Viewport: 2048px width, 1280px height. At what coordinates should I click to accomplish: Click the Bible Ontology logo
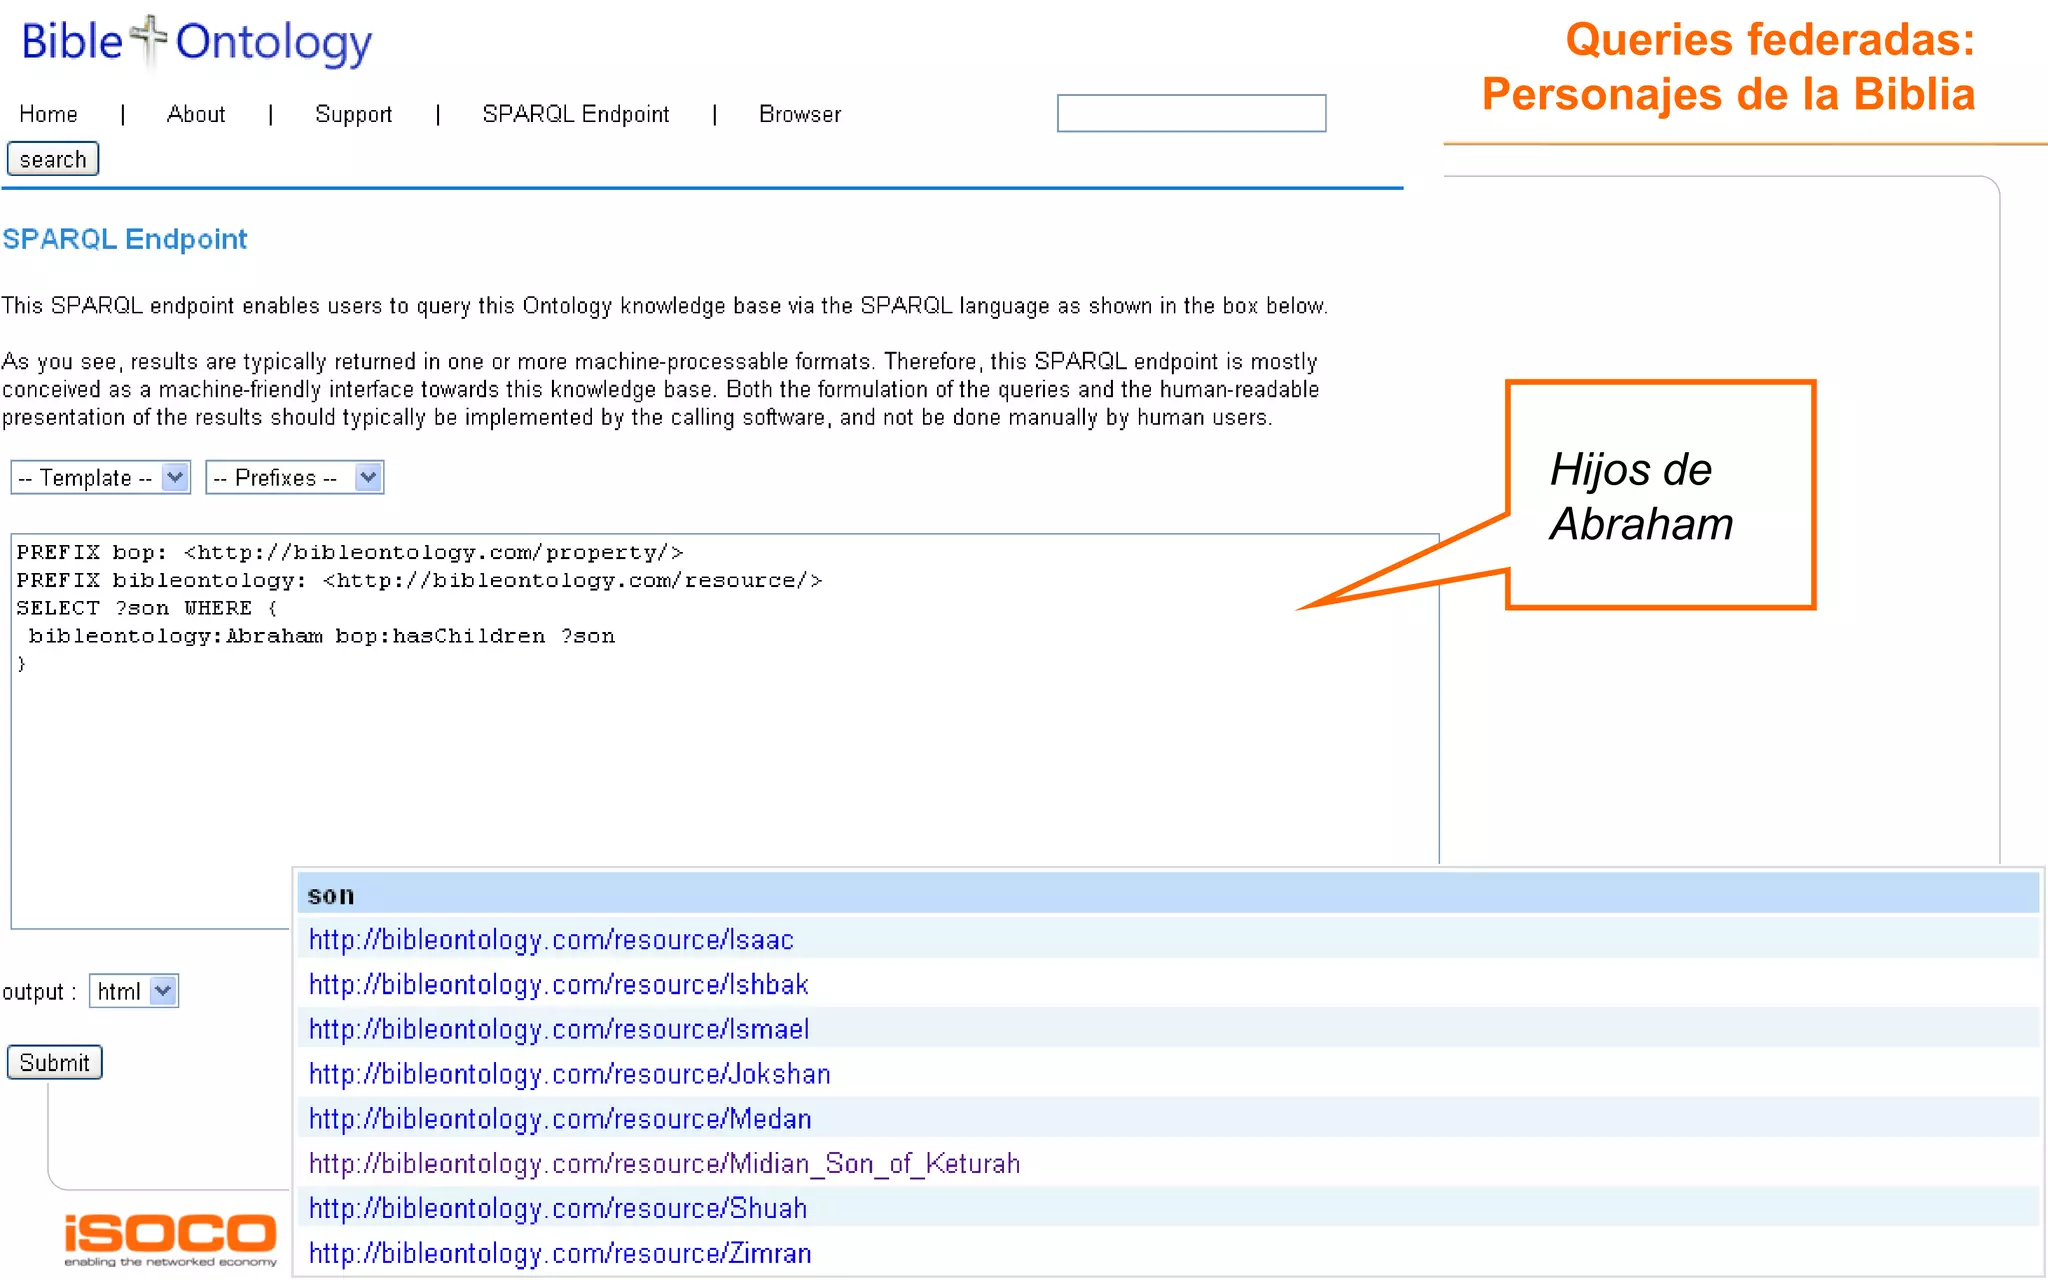[196, 42]
